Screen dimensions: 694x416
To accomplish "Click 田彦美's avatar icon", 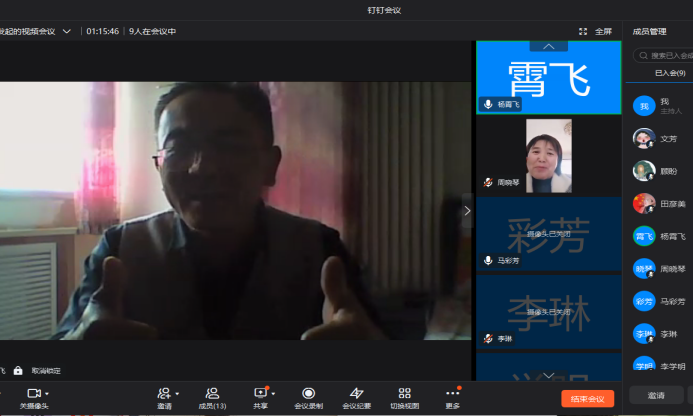I will pyautogui.click(x=644, y=204).
